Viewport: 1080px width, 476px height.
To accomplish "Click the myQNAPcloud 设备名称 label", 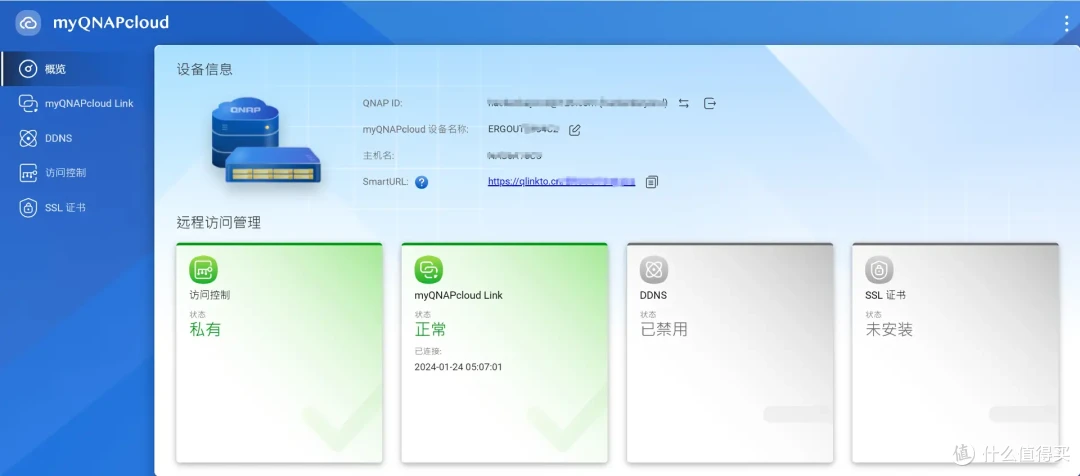I will tap(415, 130).
